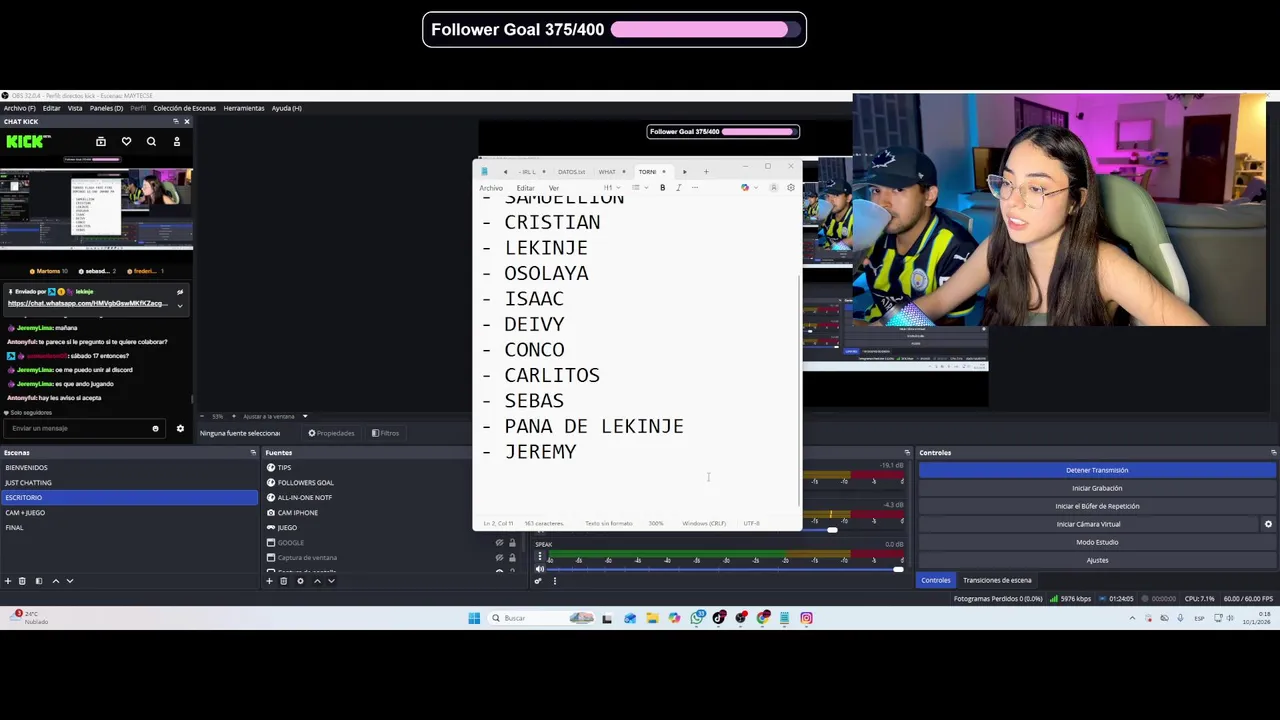This screenshot has height=720, width=1280.
Task: Open Archivo menu in OBS
Action: pyautogui.click(x=19, y=108)
